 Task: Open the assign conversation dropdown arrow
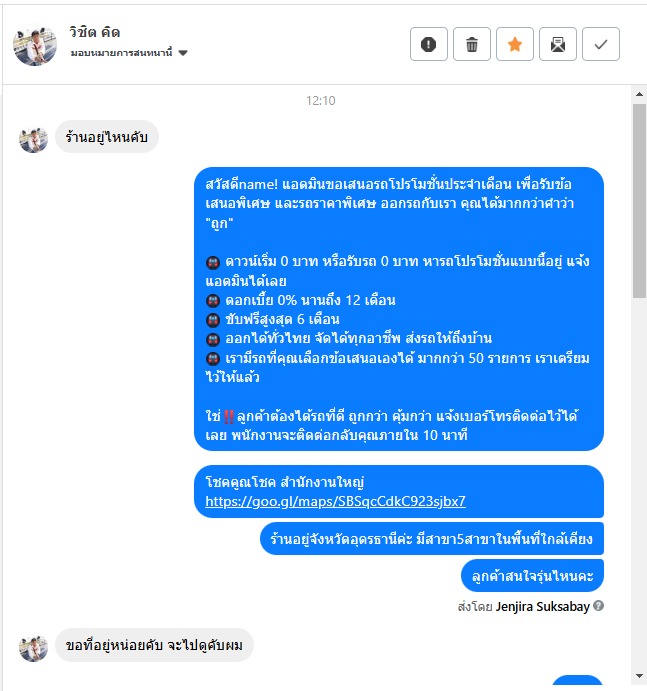point(183,53)
